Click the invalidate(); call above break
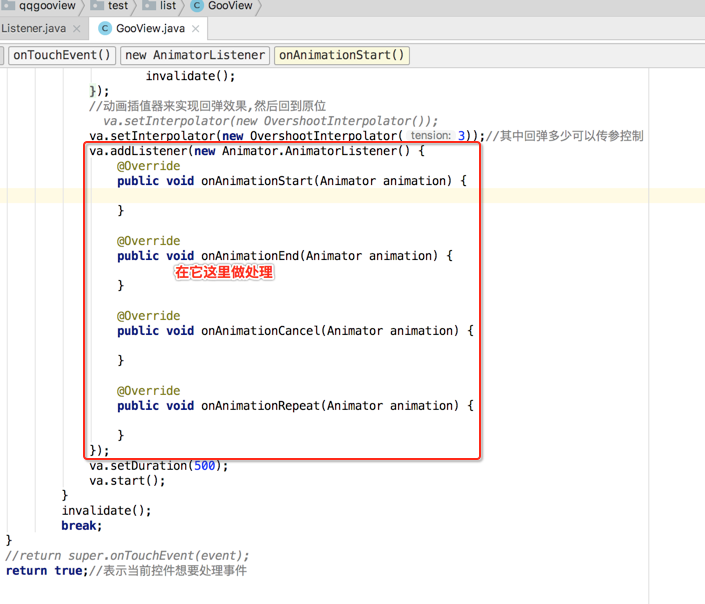This screenshot has height=604, width=705. (107, 511)
